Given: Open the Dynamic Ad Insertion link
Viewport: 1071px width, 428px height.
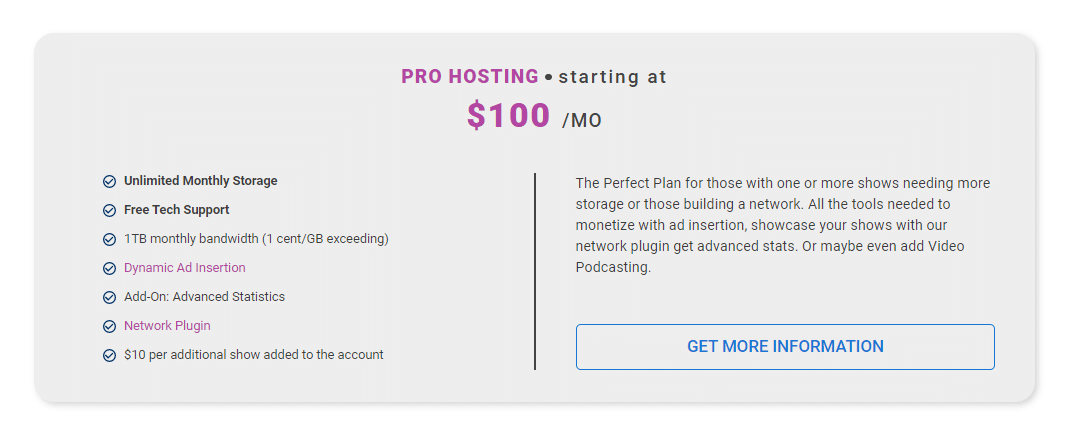Looking at the screenshot, I should tap(184, 268).
